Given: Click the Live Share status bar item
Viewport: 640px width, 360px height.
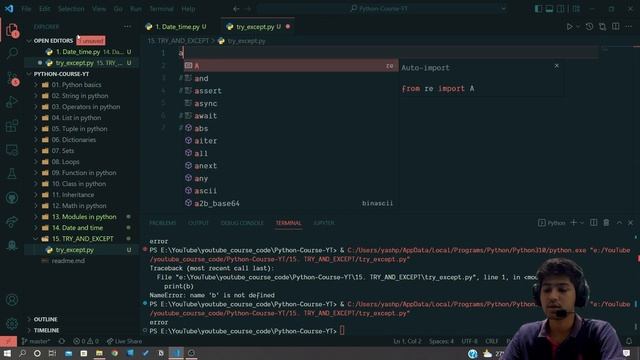Looking at the screenshot, I should [124, 341].
